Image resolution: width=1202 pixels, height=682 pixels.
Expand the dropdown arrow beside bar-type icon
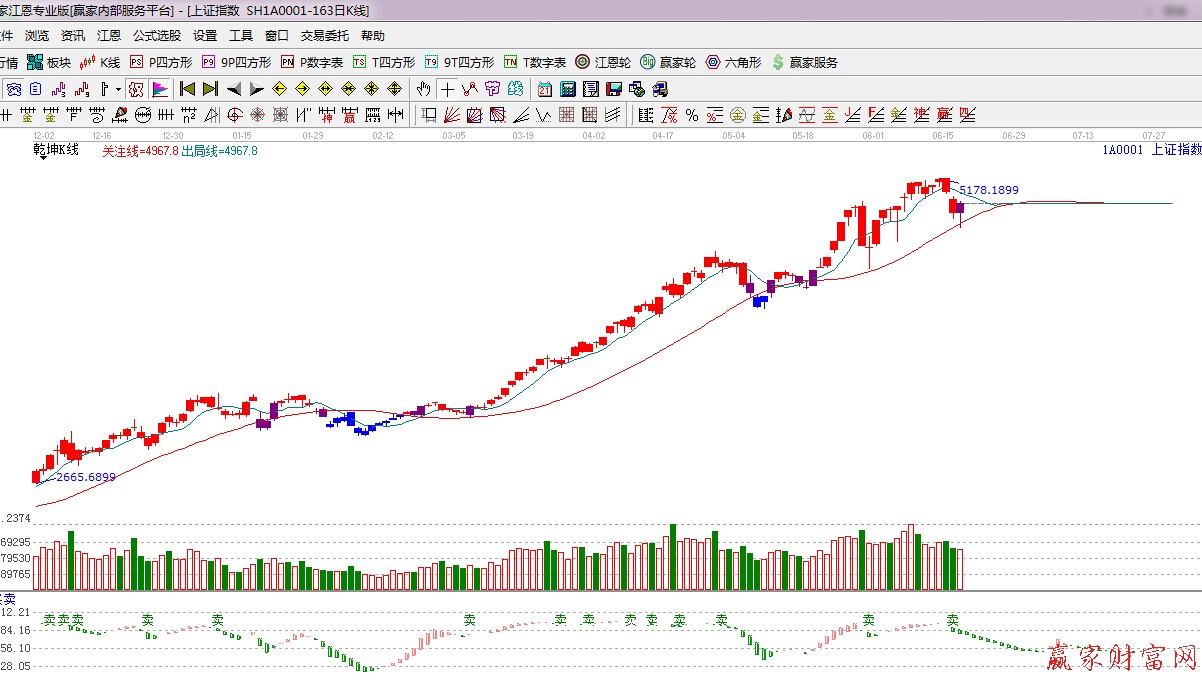(118, 89)
